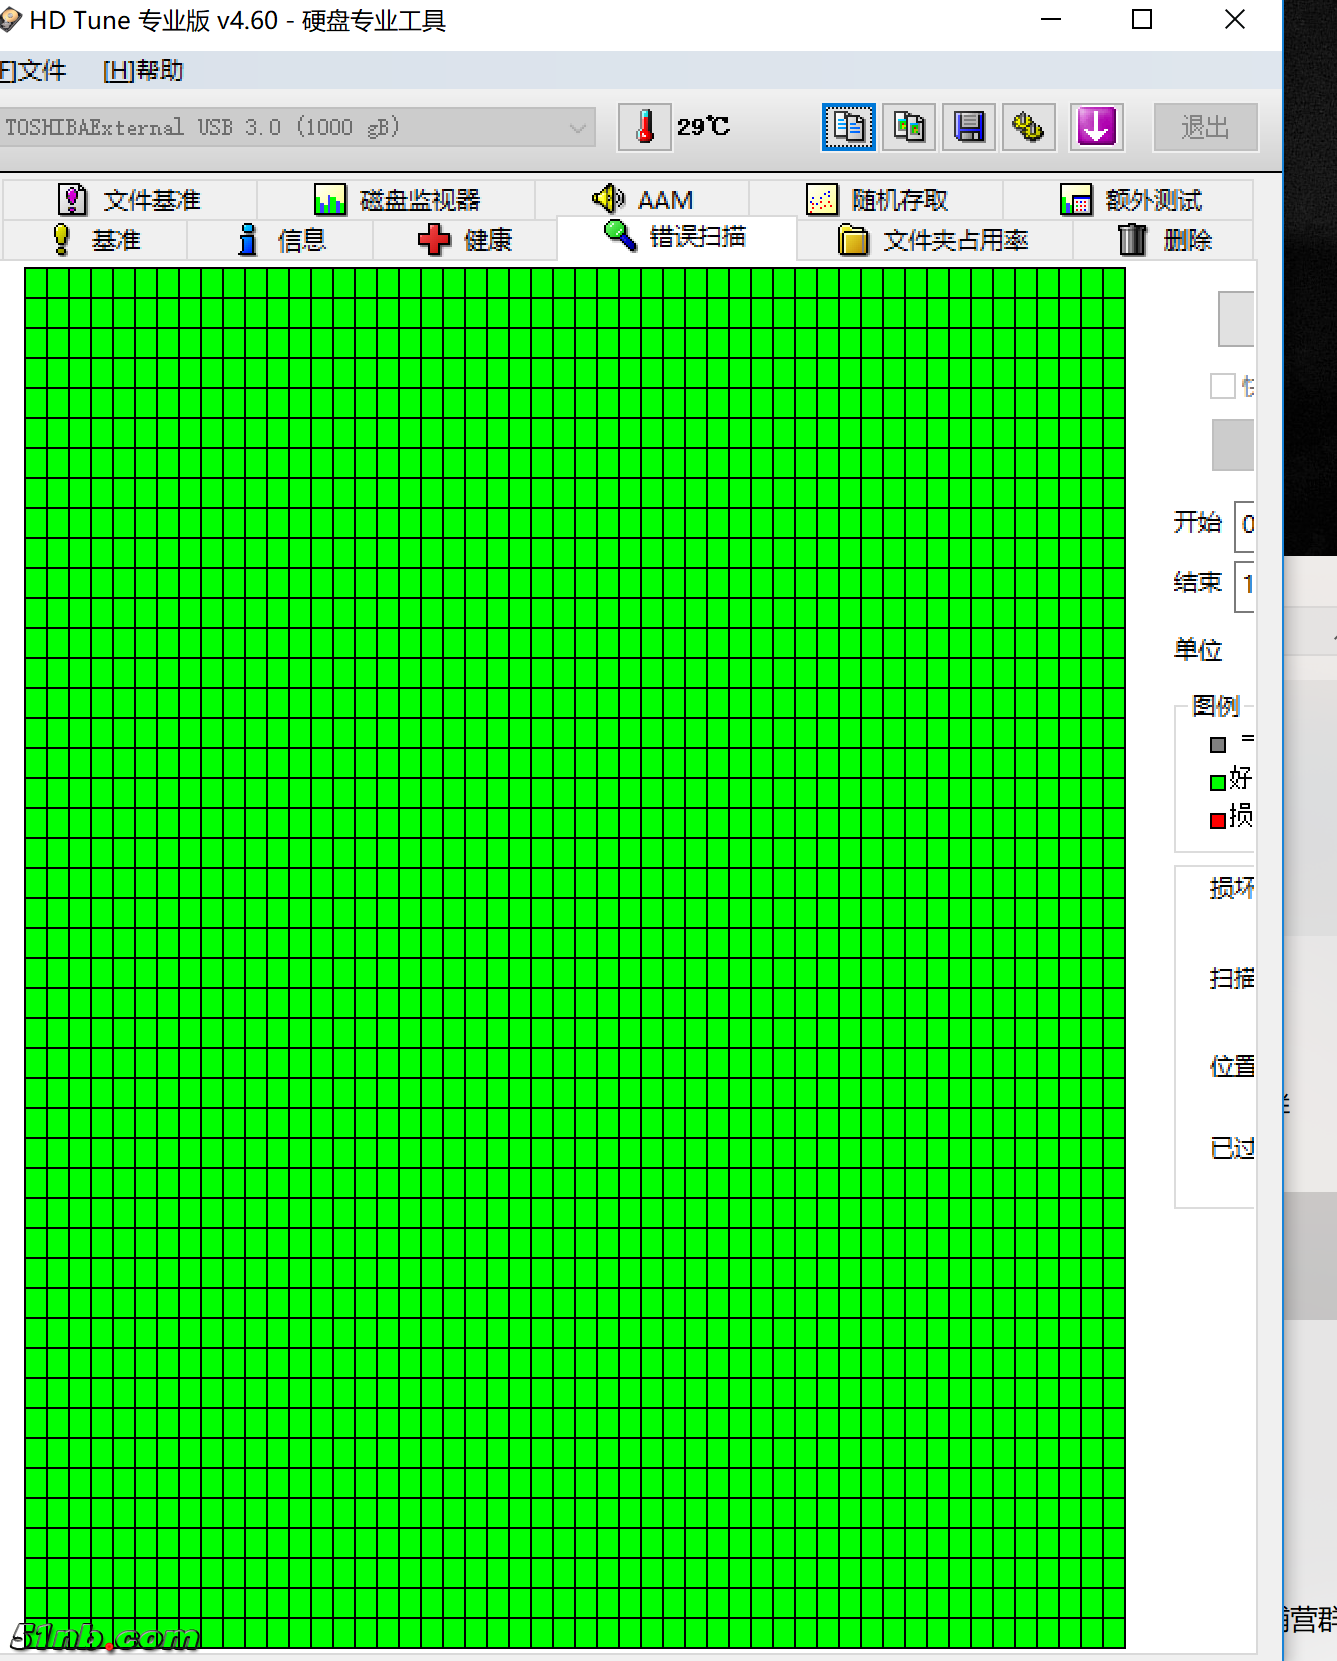The width and height of the screenshot is (1337, 1661).
Task: Click the 开始 start value input field
Action: (x=1246, y=525)
